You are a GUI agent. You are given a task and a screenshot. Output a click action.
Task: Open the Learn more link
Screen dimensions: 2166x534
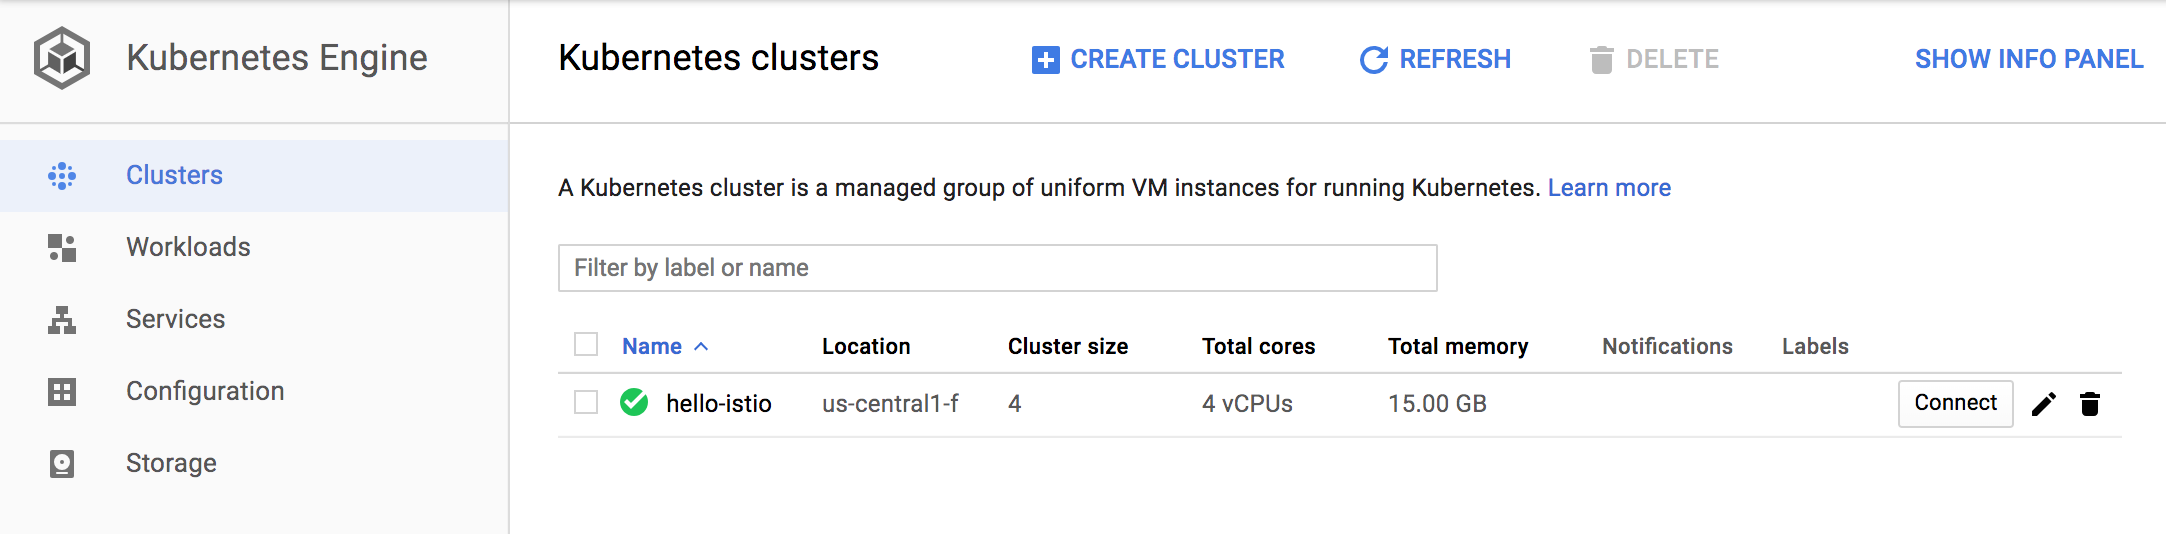(x=1609, y=188)
